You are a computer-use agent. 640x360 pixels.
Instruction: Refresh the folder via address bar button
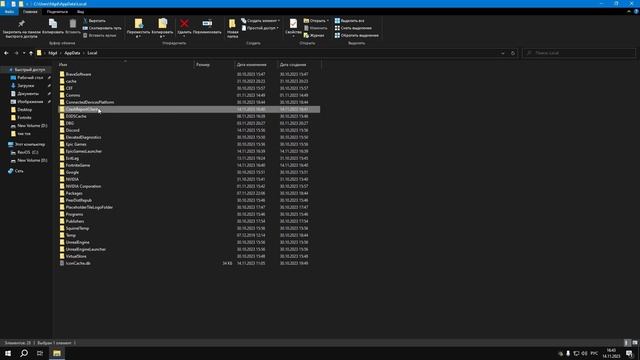point(513,53)
